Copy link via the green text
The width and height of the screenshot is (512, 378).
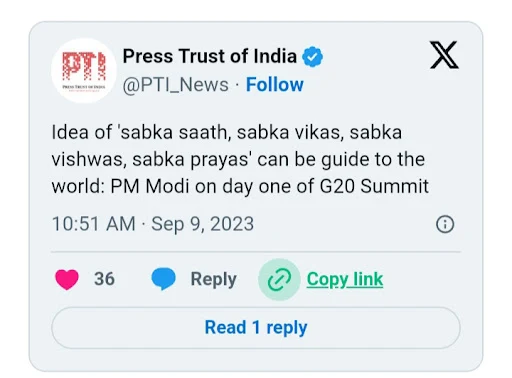[x=345, y=279]
